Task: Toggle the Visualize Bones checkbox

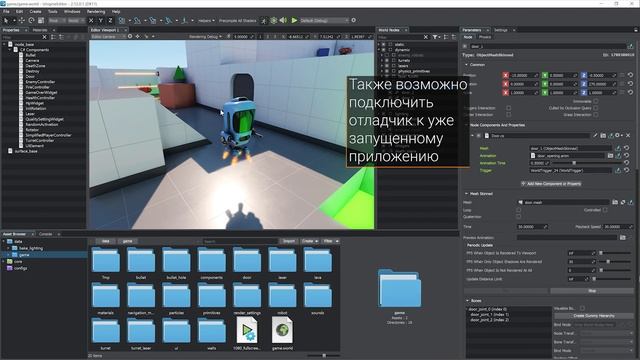Action: (582, 308)
